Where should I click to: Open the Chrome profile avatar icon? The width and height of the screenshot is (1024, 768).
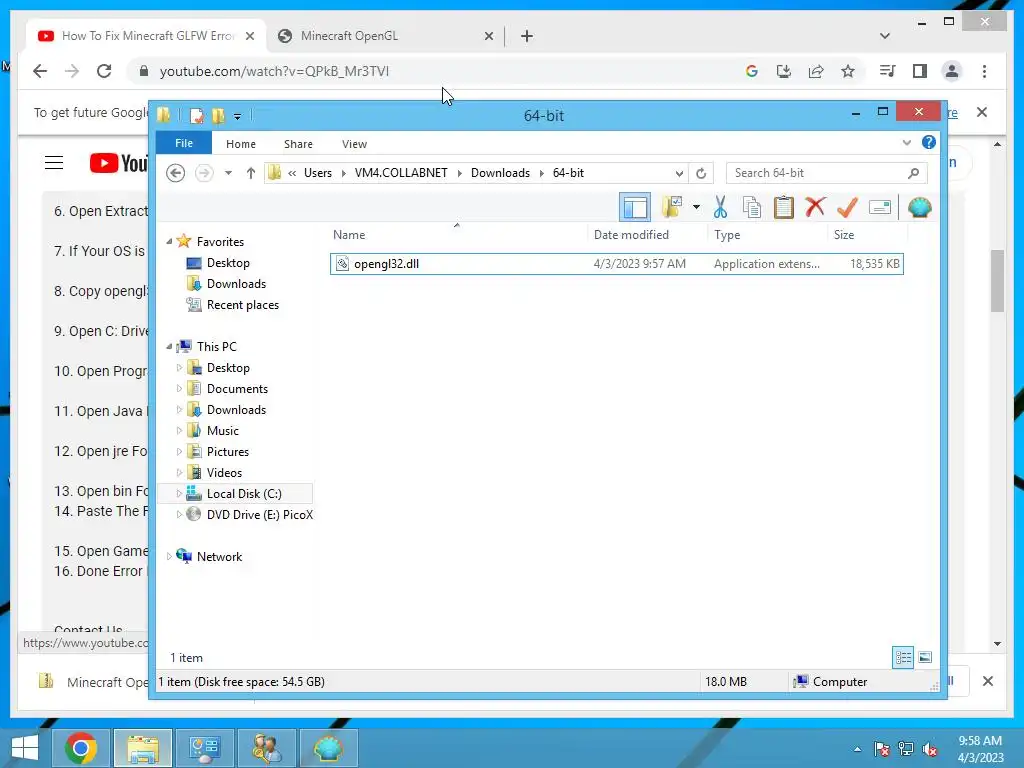(x=952, y=71)
